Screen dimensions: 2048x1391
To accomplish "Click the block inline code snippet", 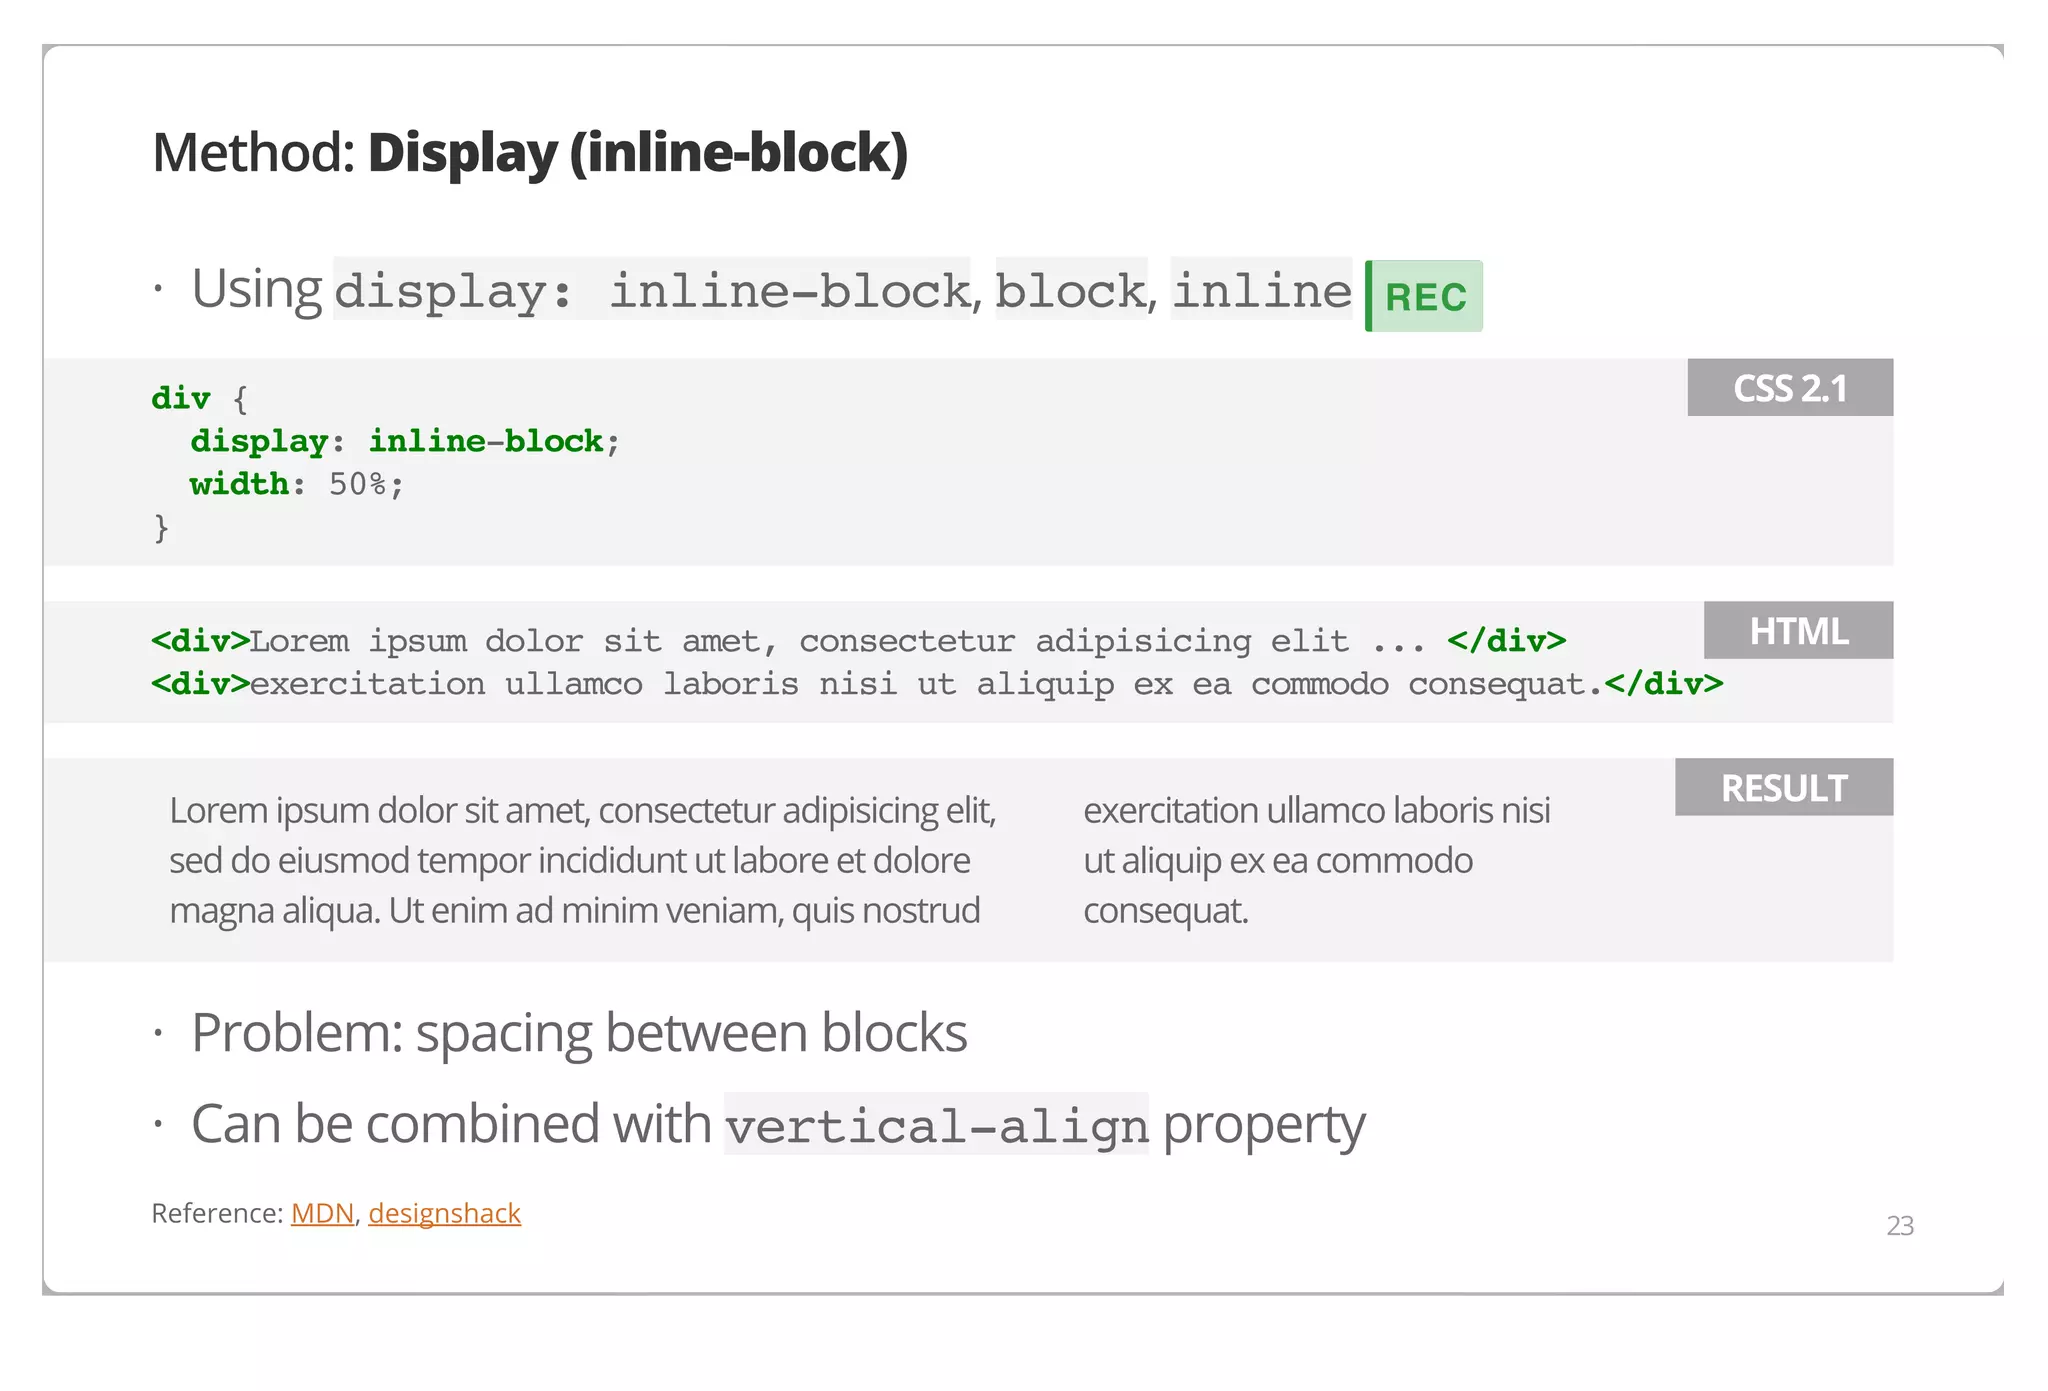I will (x=1070, y=291).
